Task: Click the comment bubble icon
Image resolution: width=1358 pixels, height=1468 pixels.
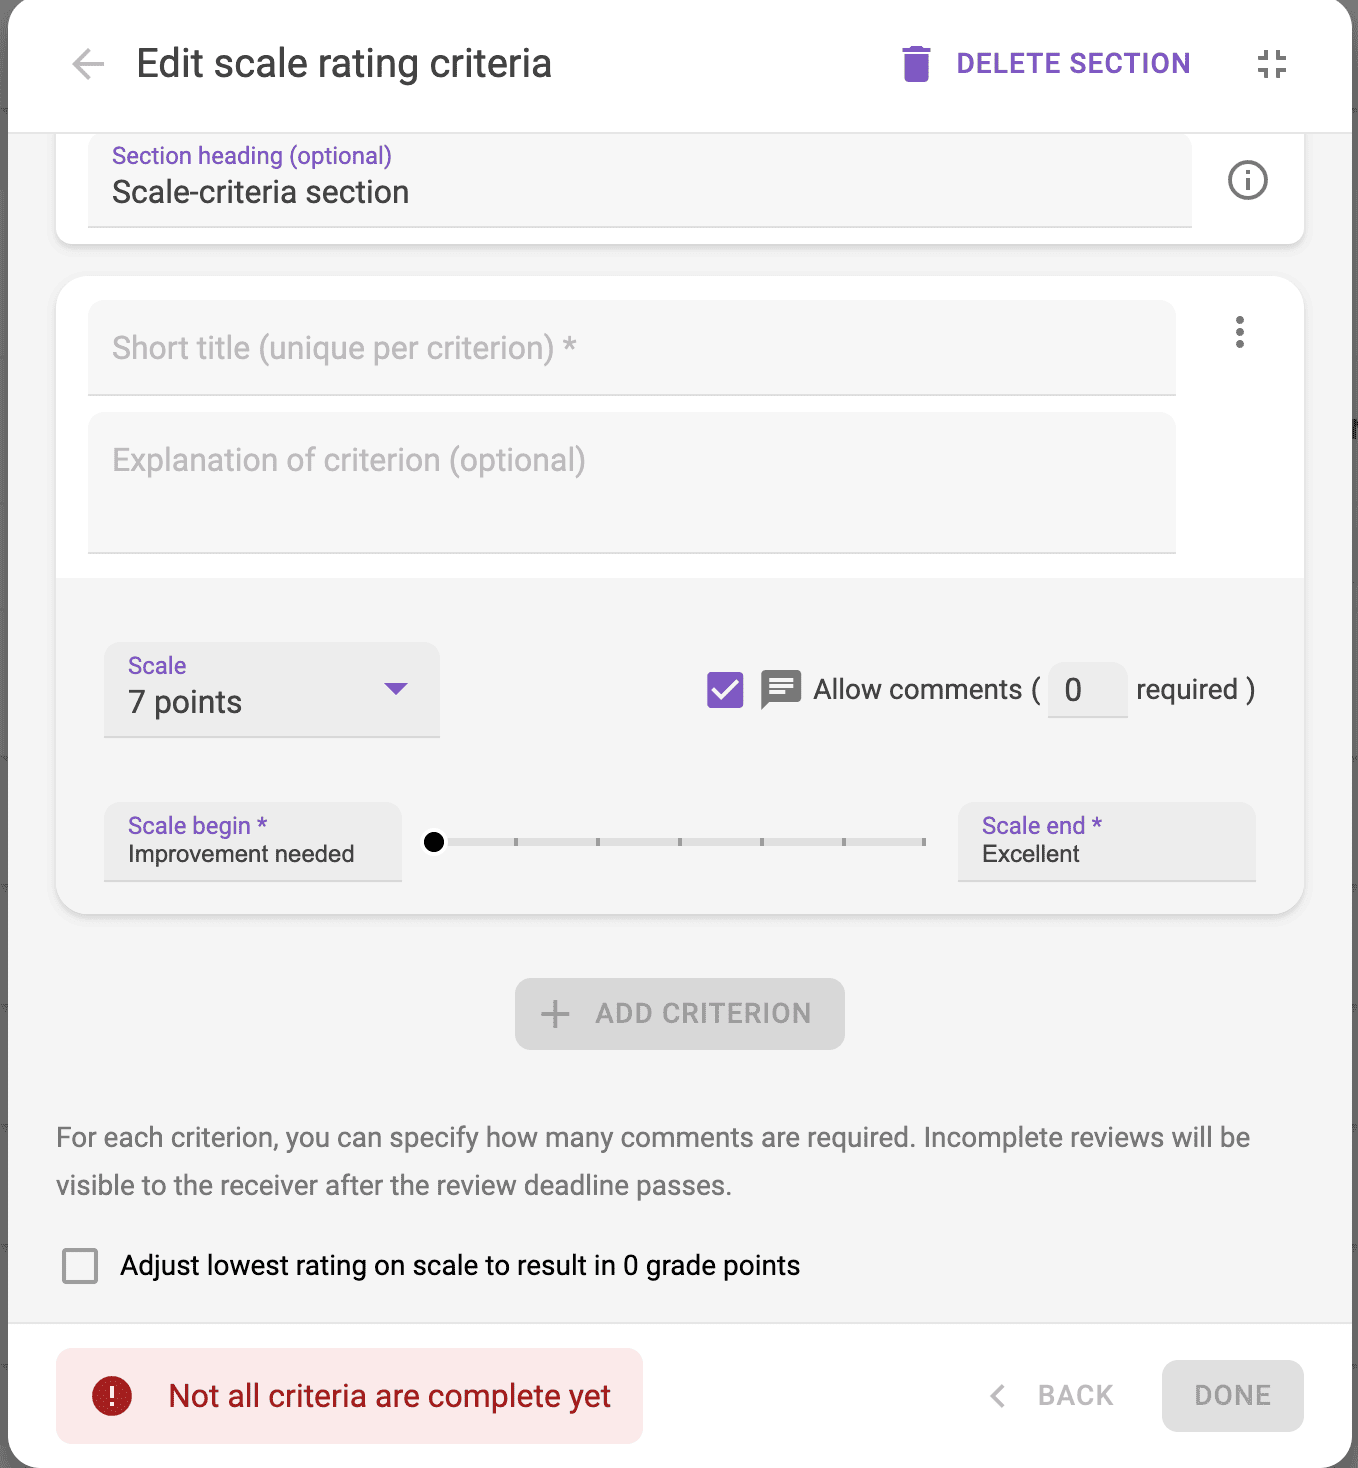Action: coord(781,689)
